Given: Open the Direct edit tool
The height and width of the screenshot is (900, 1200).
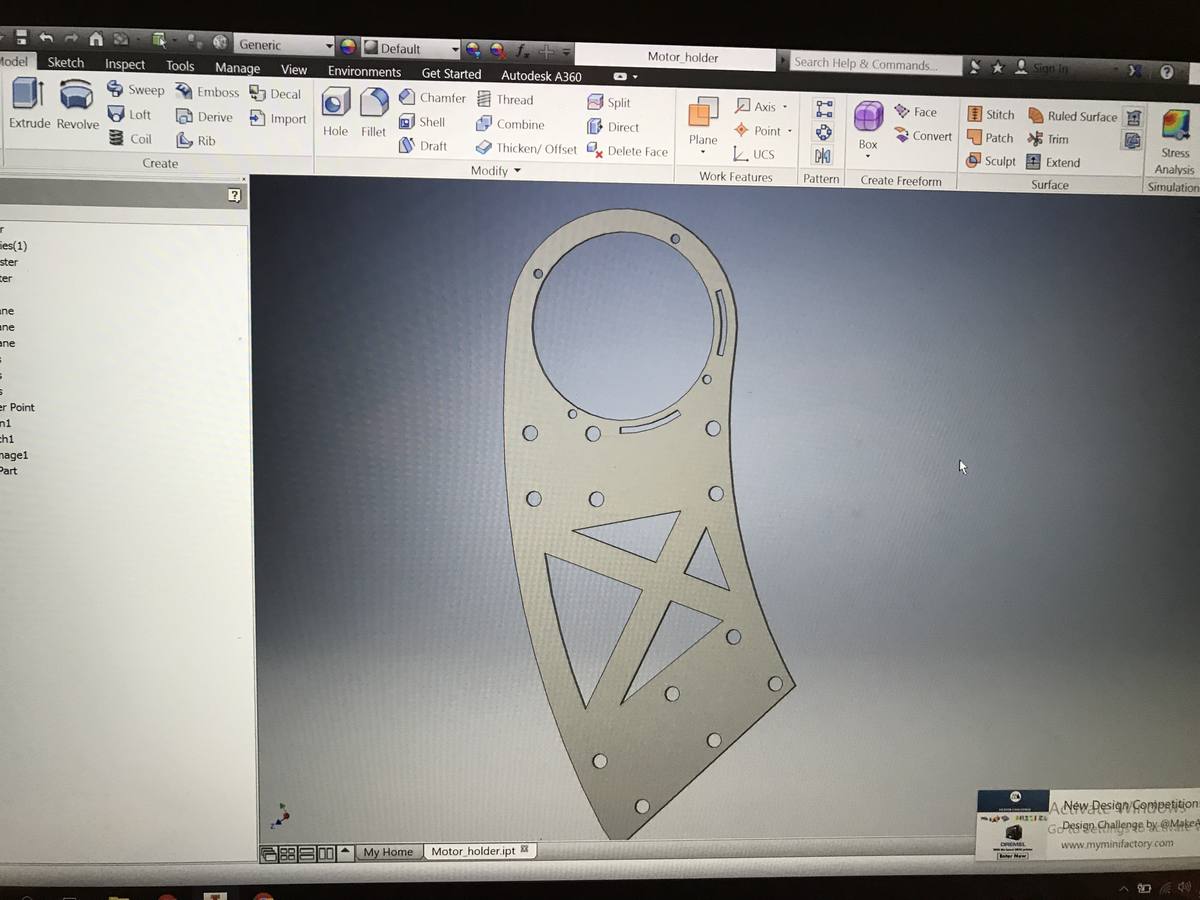Looking at the screenshot, I should point(613,127).
